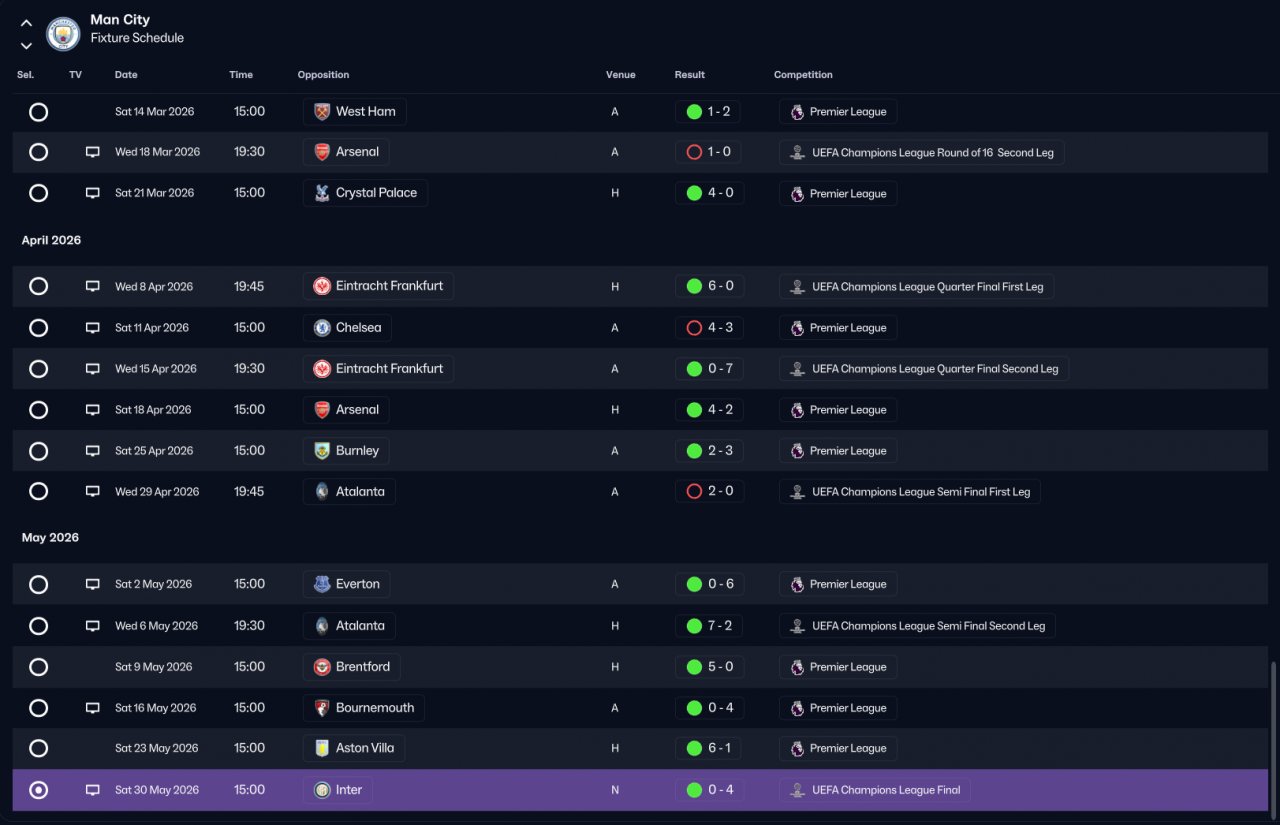Click the Champions League trophy icon on the Inter row

pyautogui.click(x=797, y=790)
